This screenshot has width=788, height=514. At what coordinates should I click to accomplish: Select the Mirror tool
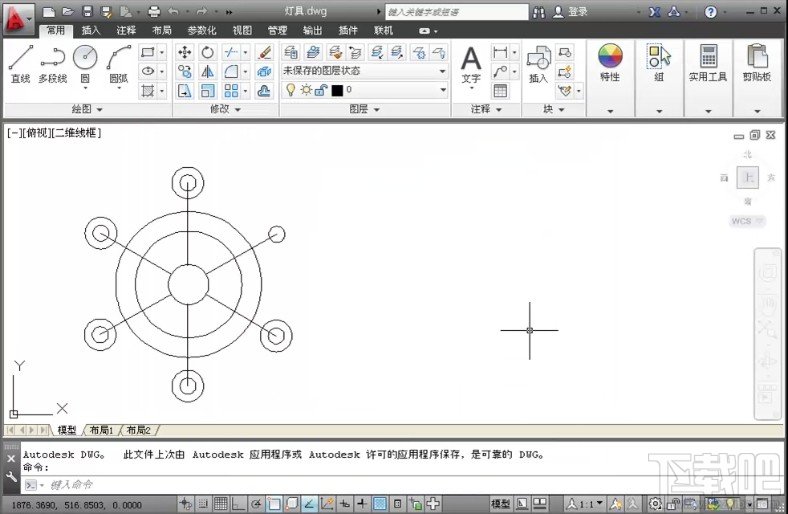coord(208,71)
